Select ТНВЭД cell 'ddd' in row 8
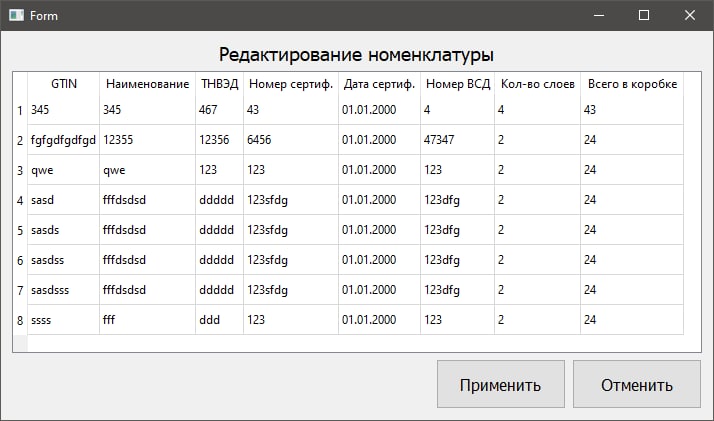The width and height of the screenshot is (714, 421). pos(219,320)
